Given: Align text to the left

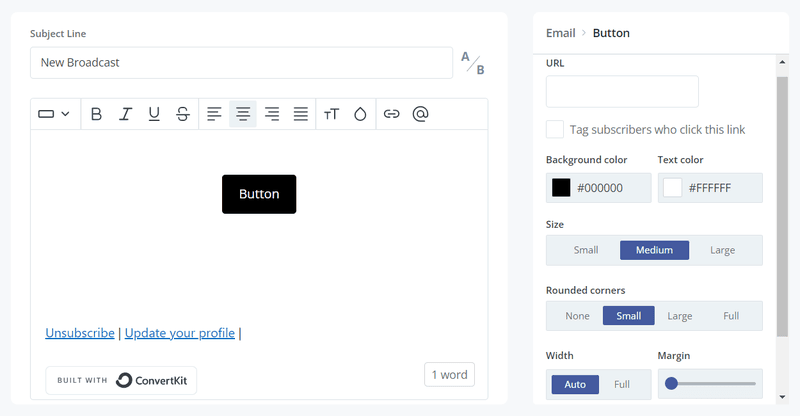Looking at the screenshot, I should pos(214,114).
